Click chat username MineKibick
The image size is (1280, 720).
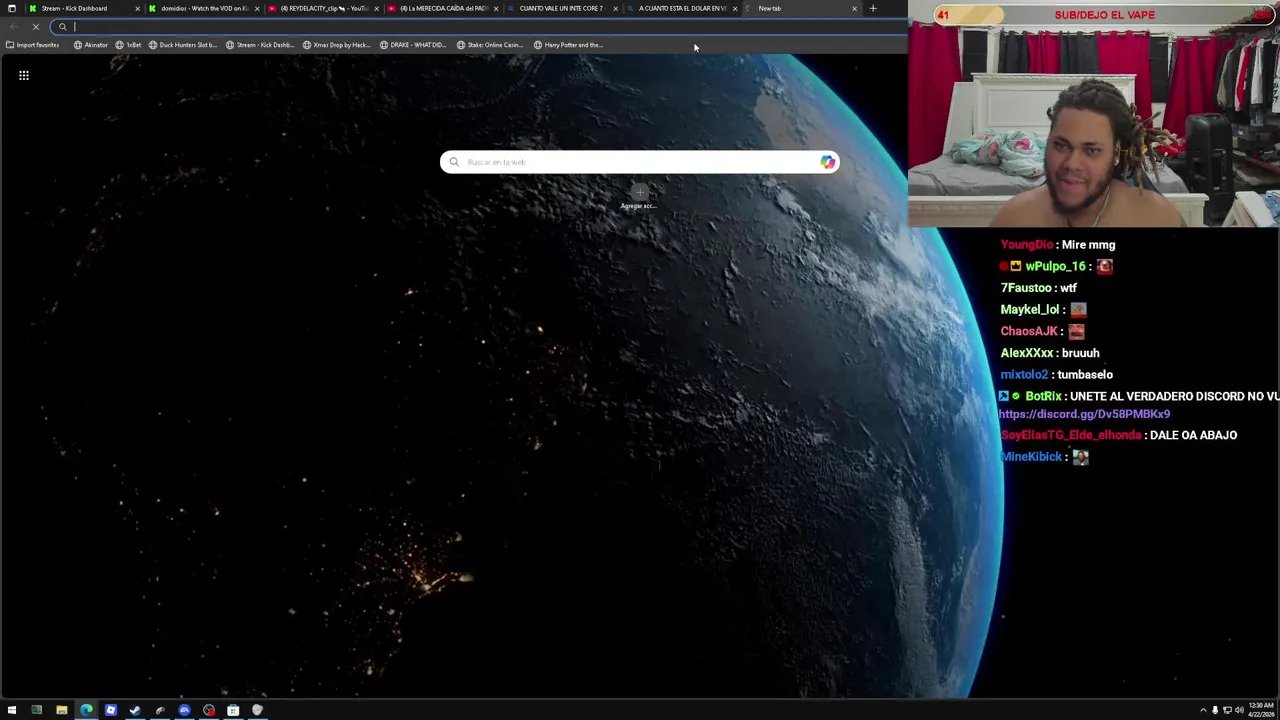point(1031,457)
